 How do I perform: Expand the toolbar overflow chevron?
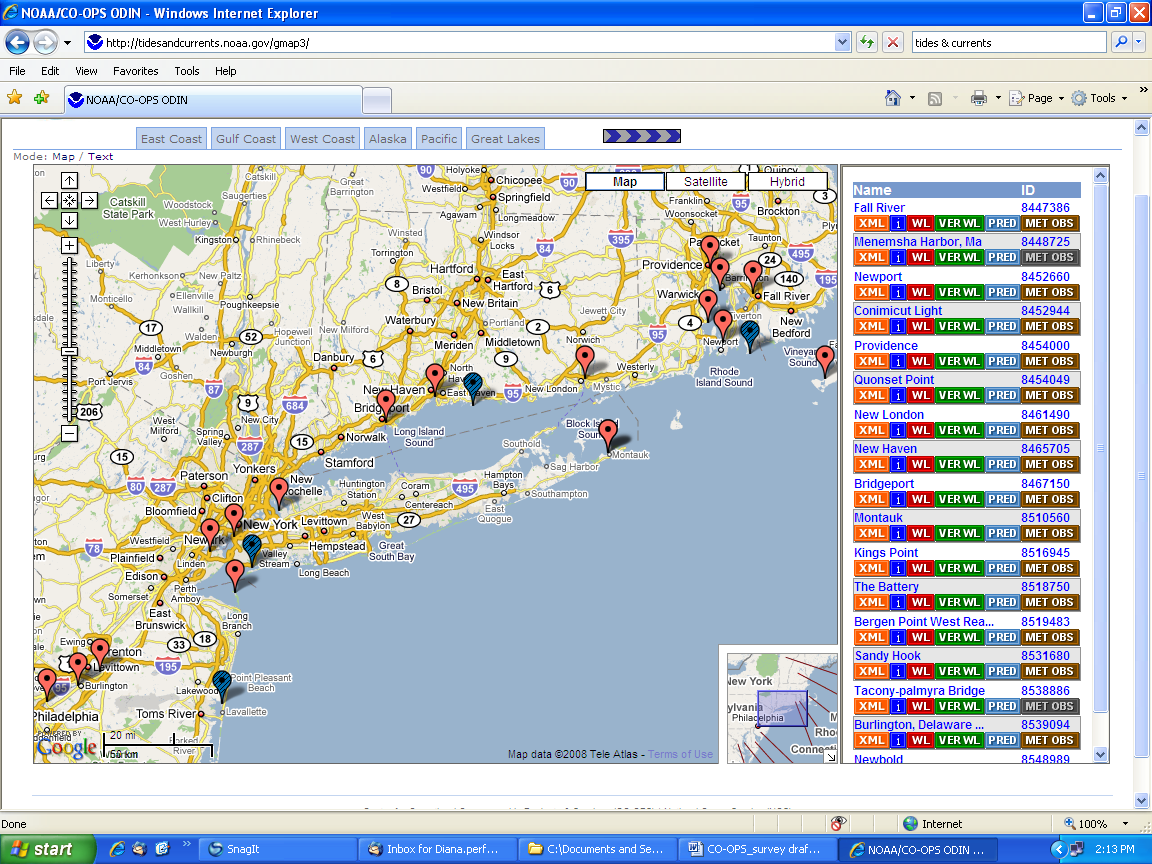tap(1143, 90)
